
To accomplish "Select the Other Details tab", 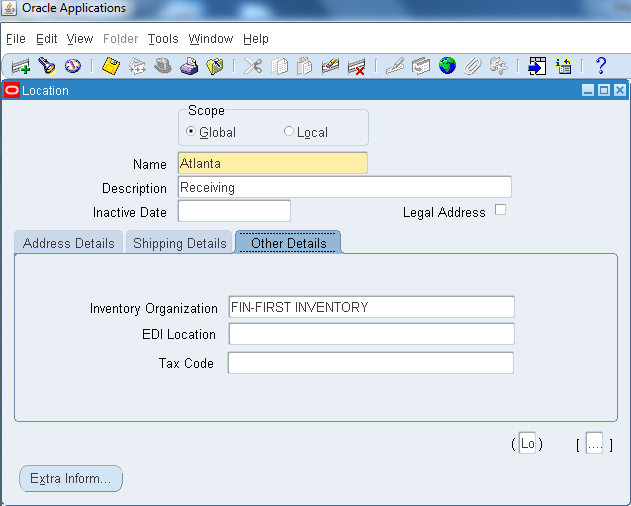I will [x=289, y=243].
